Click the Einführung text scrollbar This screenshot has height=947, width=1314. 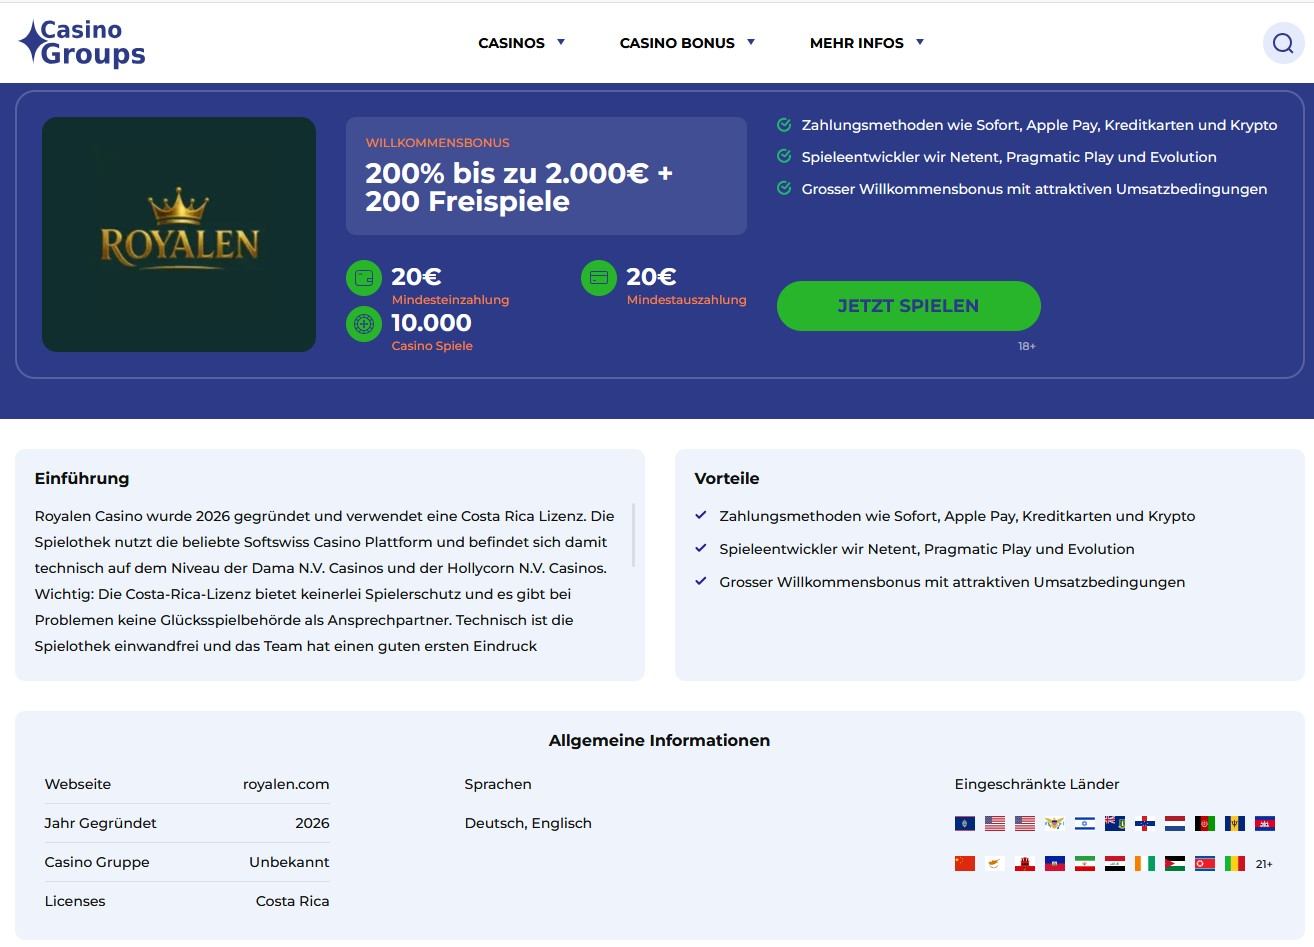click(x=634, y=536)
